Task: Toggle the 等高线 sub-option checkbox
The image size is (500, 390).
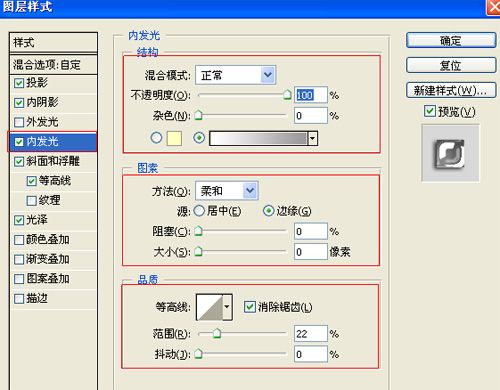Action: click(31, 181)
